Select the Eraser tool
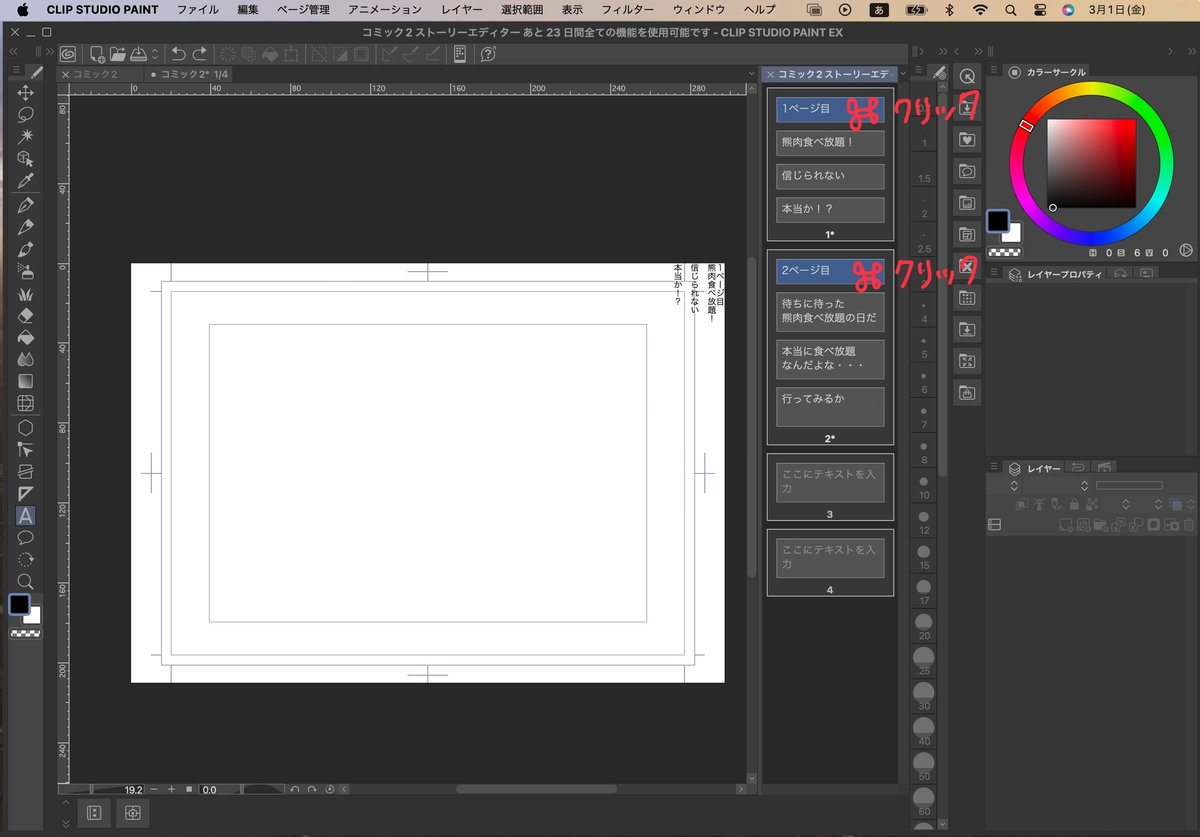This screenshot has width=1200, height=837. pos(25,315)
